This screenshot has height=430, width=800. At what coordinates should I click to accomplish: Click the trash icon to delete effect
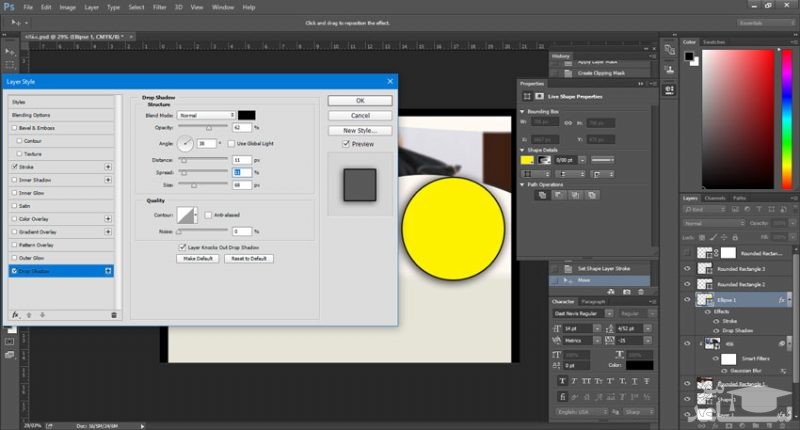113,314
